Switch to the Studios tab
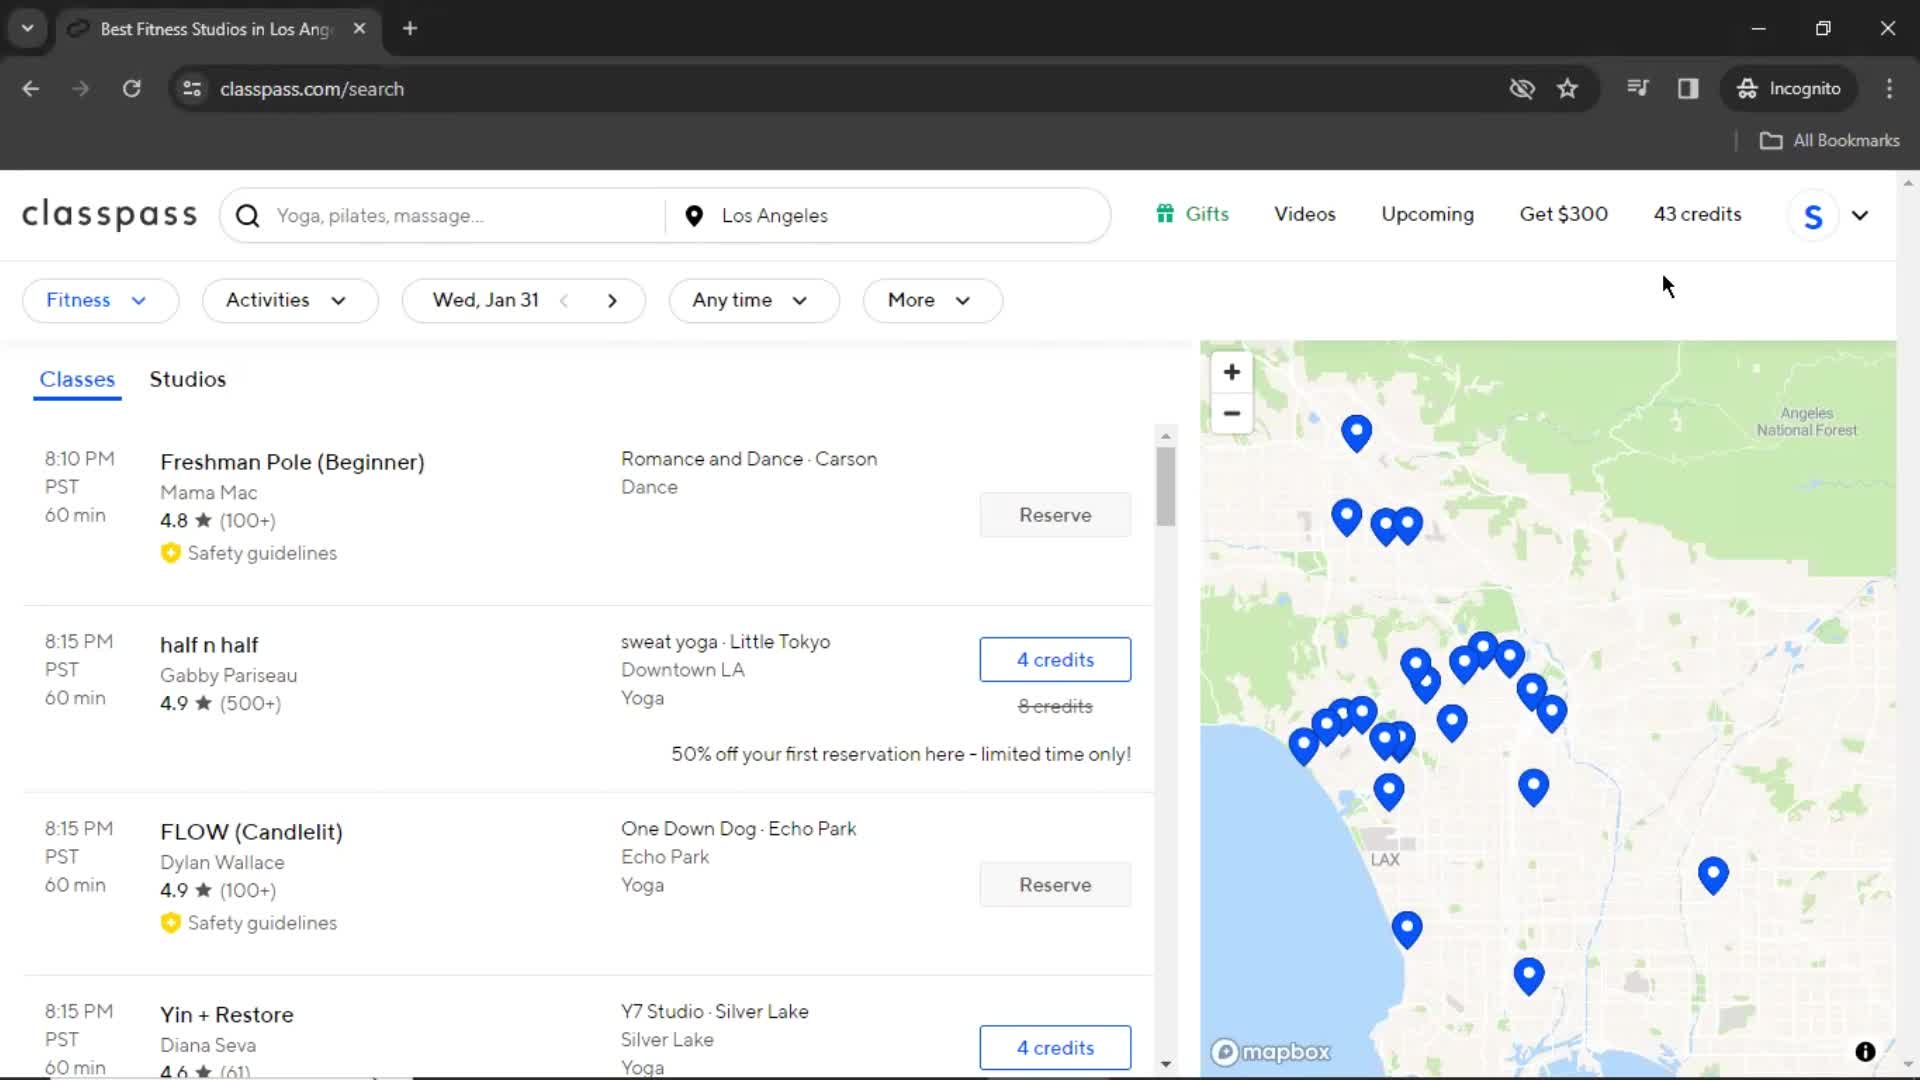The height and width of the screenshot is (1080, 1920). [188, 380]
